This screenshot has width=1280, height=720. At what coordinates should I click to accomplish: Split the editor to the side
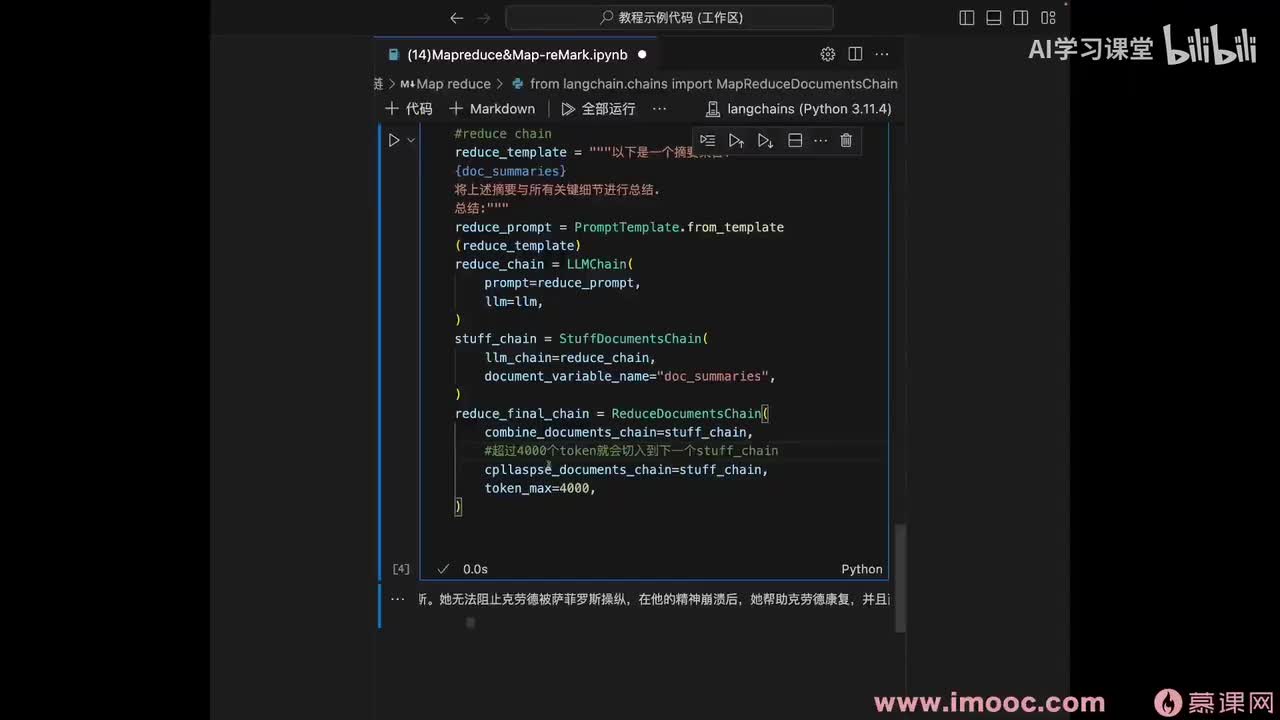(x=855, y=54)
